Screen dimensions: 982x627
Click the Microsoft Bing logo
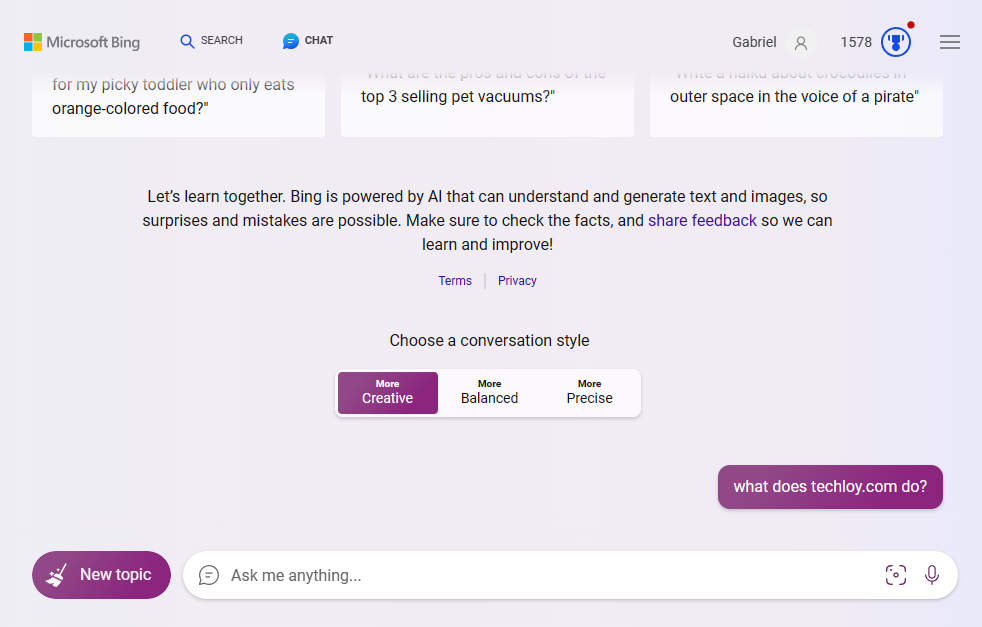click(x=82, y=42)
